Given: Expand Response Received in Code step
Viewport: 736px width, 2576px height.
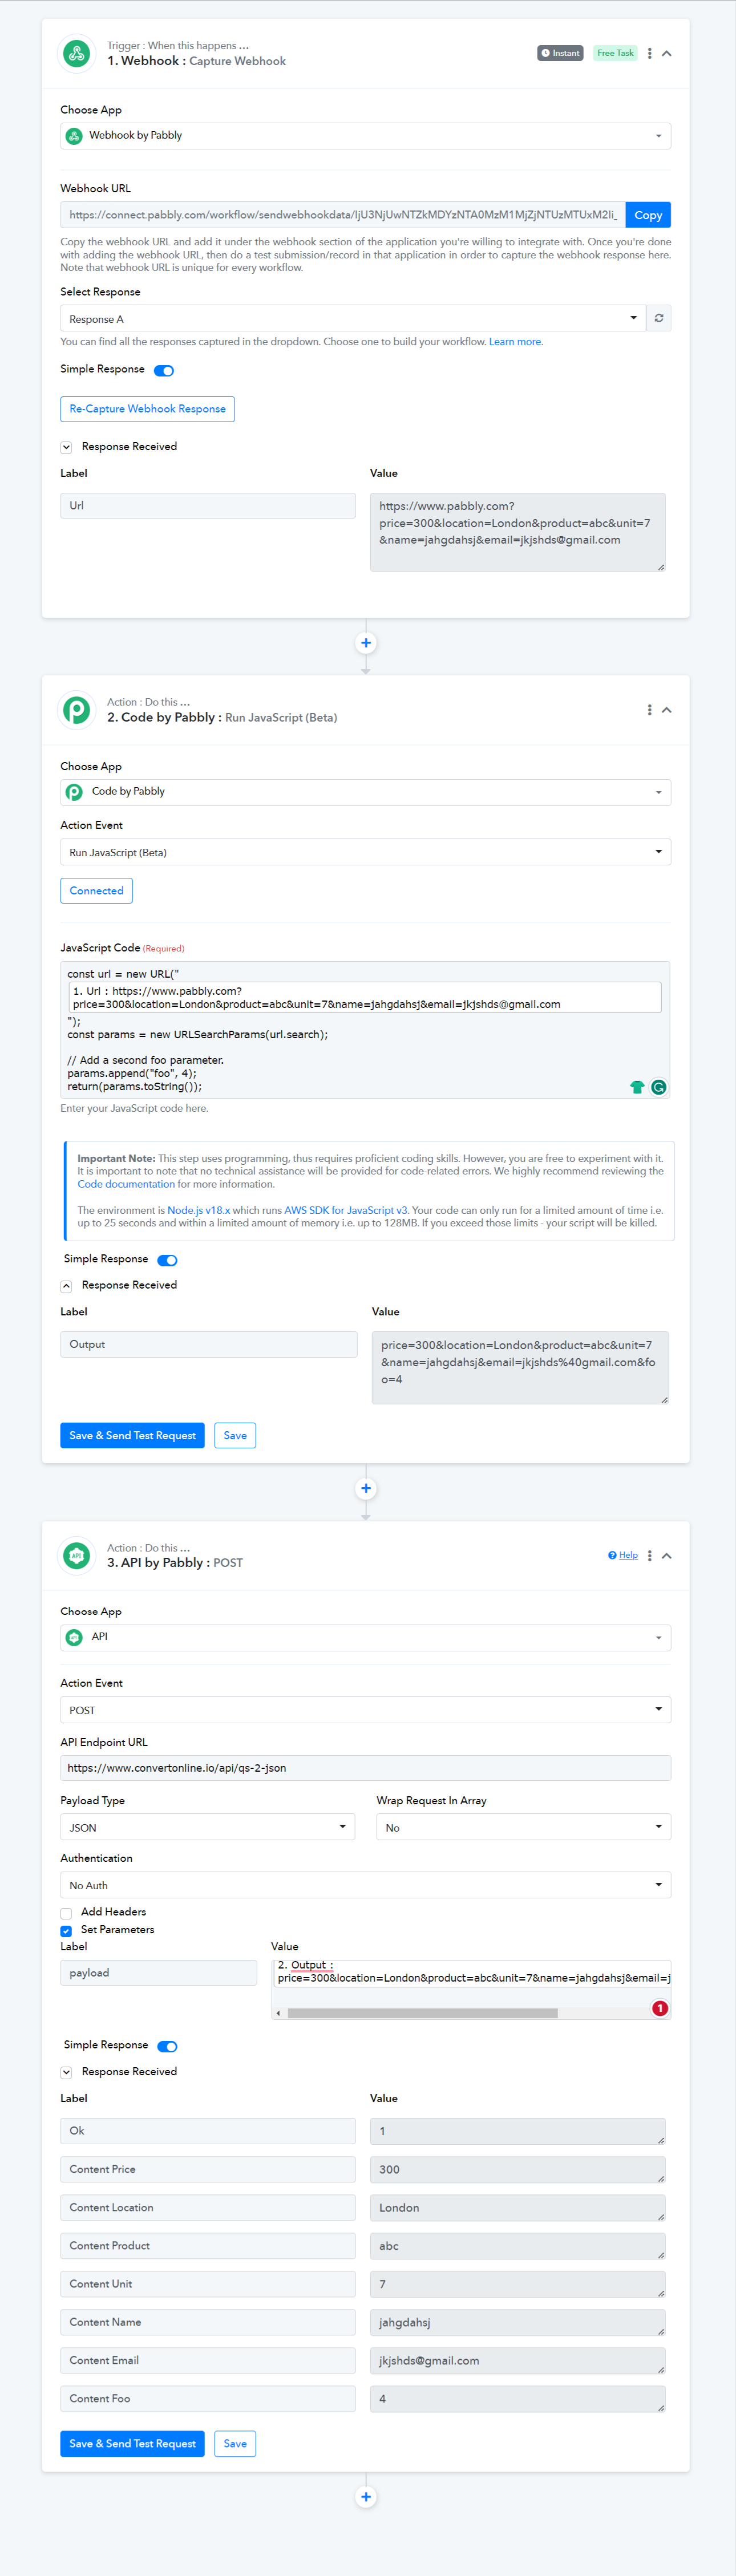Looking at the screenshot, I should pyautogui.click(x=66, y=1286).
